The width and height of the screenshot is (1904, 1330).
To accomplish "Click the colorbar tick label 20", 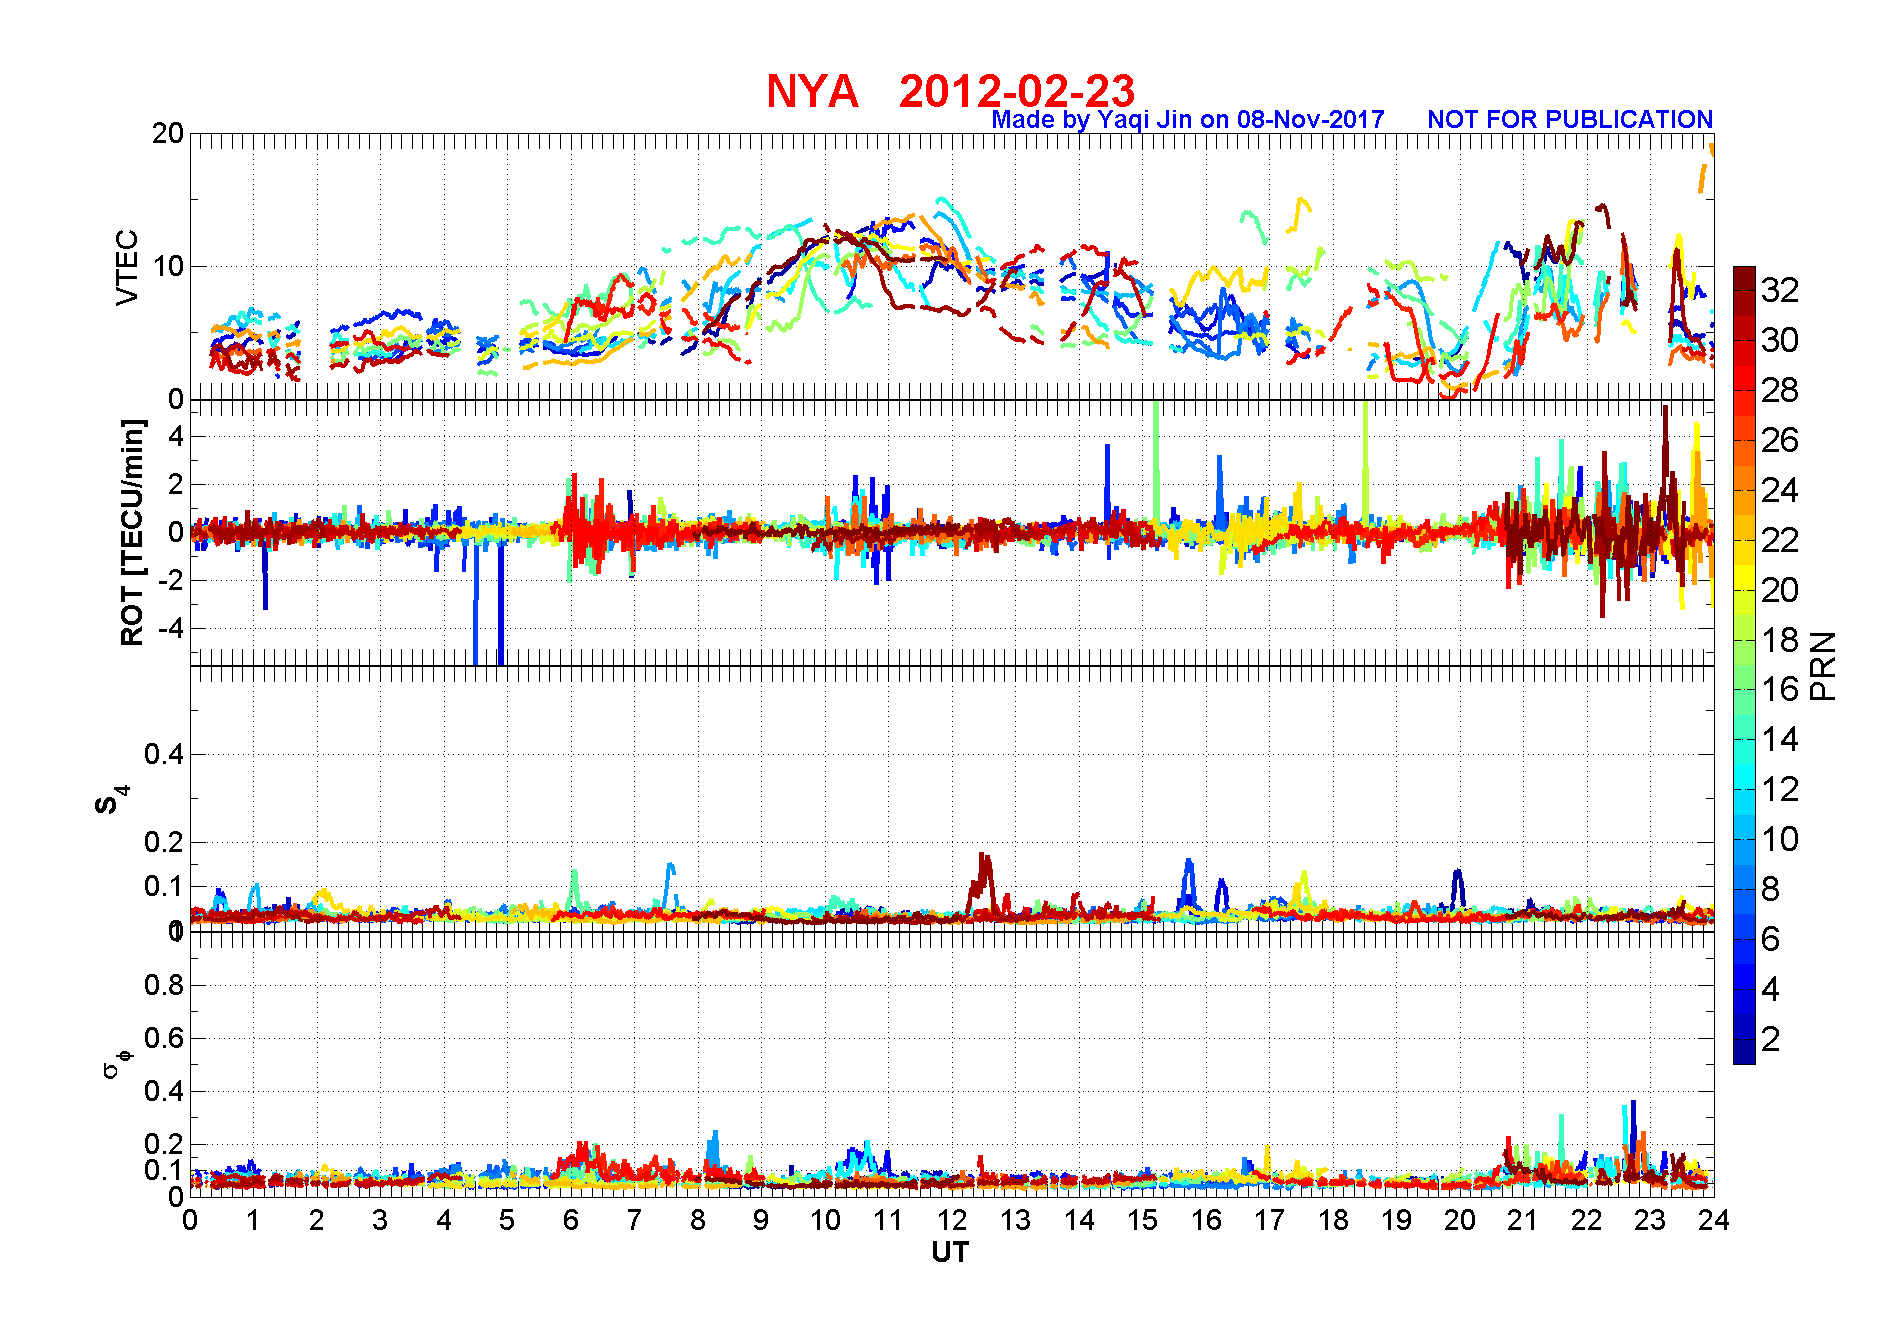I will tap(1780, 590).
